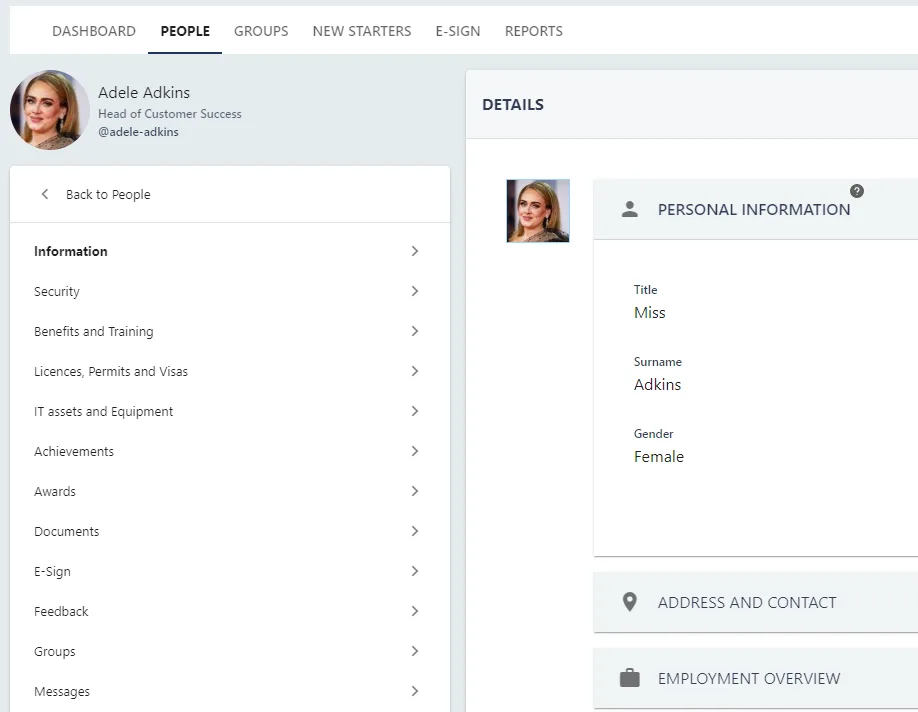Click the @adele-adkins username
918x712 pixels.
pyautogui.click(x=138, y=132)
